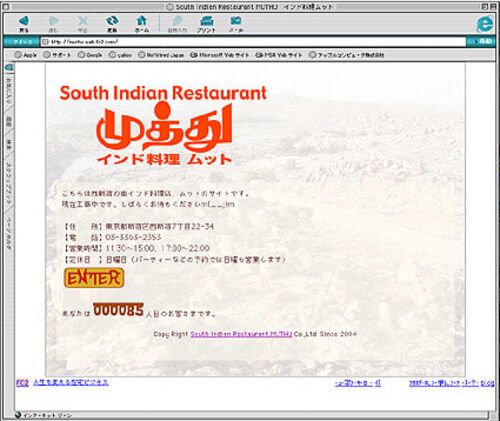
Task: Open the History (履歴) side tab
Action: (9, 122)
